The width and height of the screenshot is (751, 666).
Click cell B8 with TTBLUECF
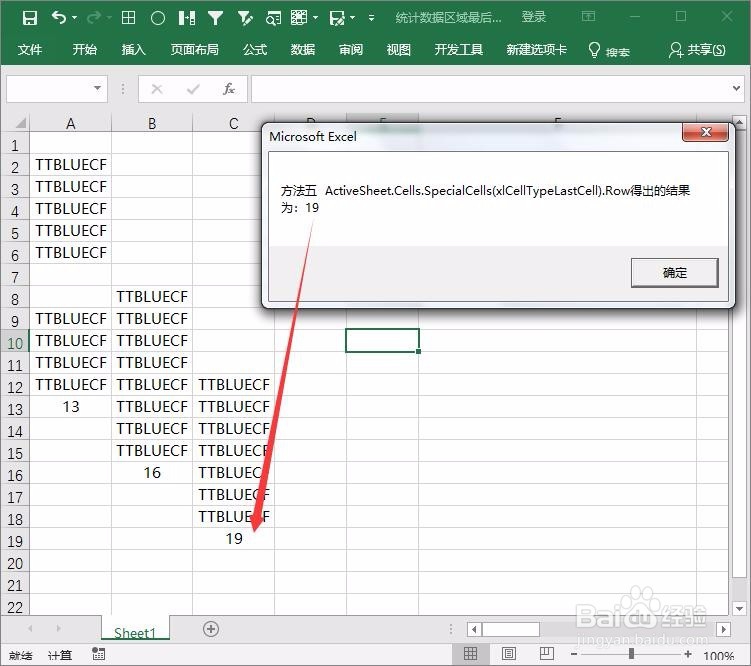click(152, 297)
